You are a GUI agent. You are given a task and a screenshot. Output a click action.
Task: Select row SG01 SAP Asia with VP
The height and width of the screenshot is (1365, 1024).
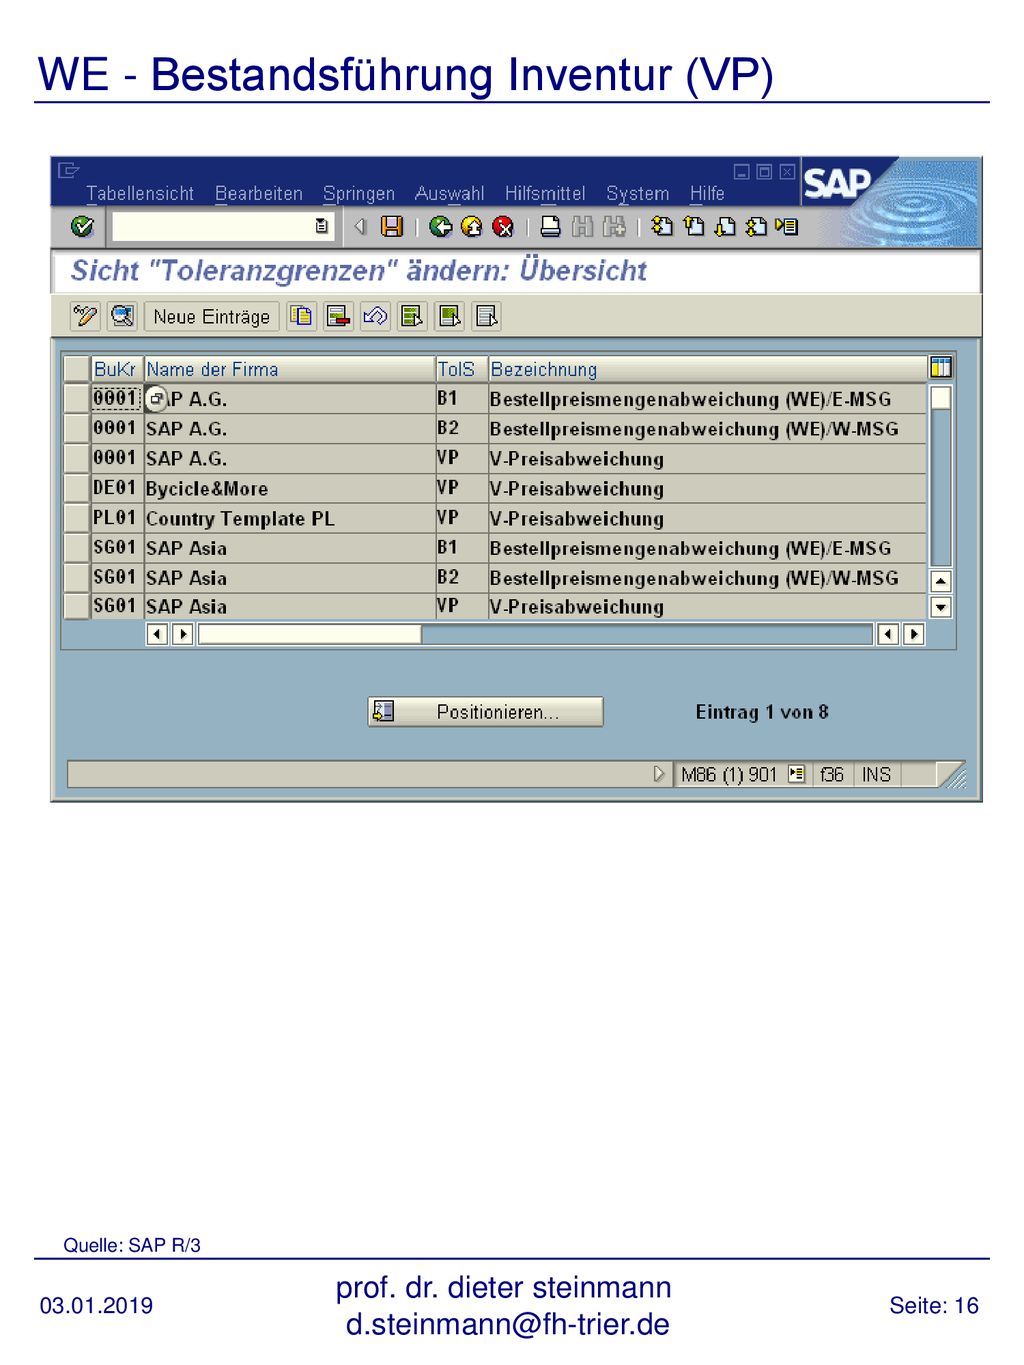tap(77, 606)
